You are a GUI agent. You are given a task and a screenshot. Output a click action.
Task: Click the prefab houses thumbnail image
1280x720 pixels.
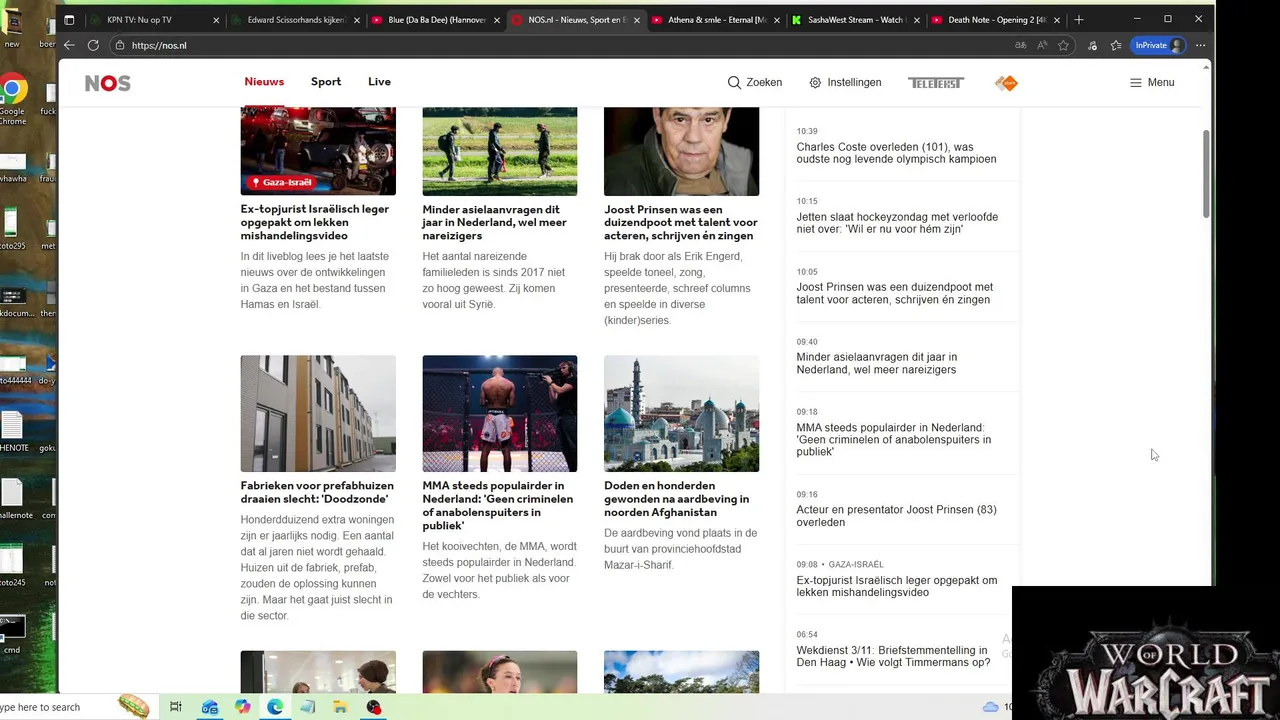(318, 413)
